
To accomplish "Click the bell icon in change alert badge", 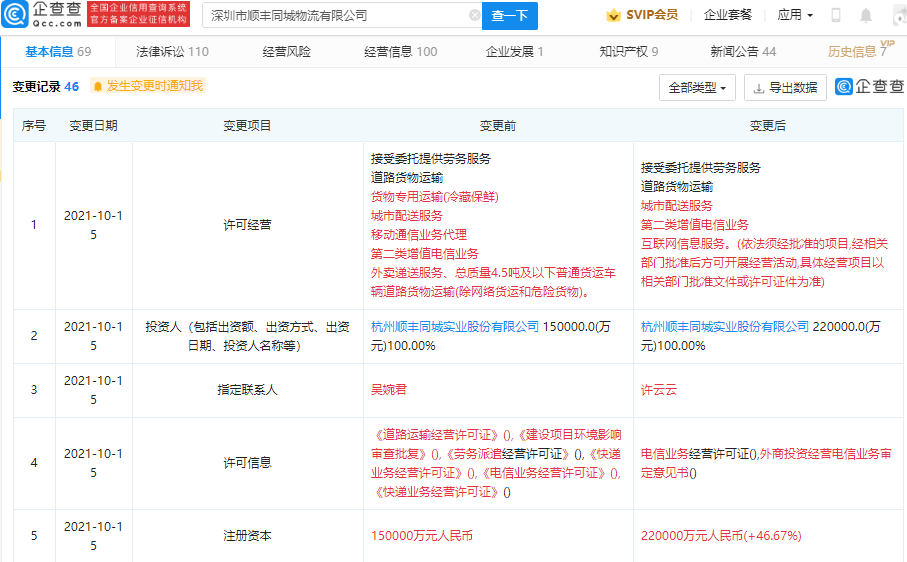I will click(98, 86).
